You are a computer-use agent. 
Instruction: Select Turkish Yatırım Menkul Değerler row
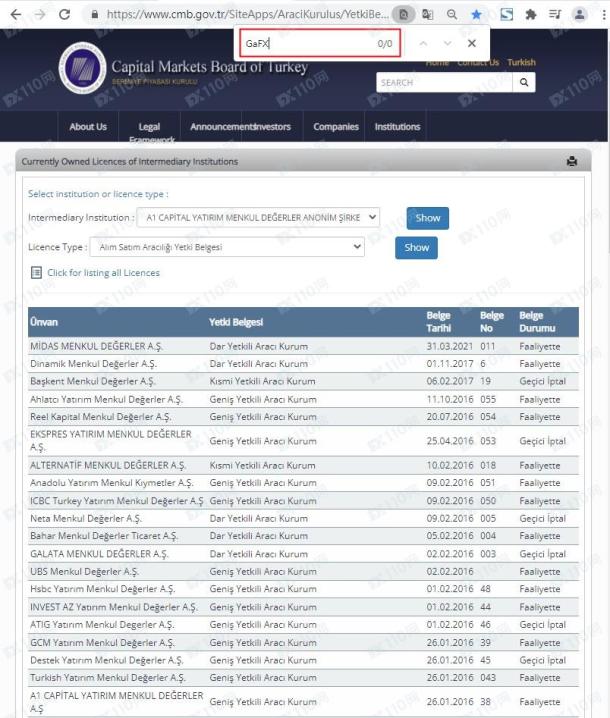[x=303, y=678]
